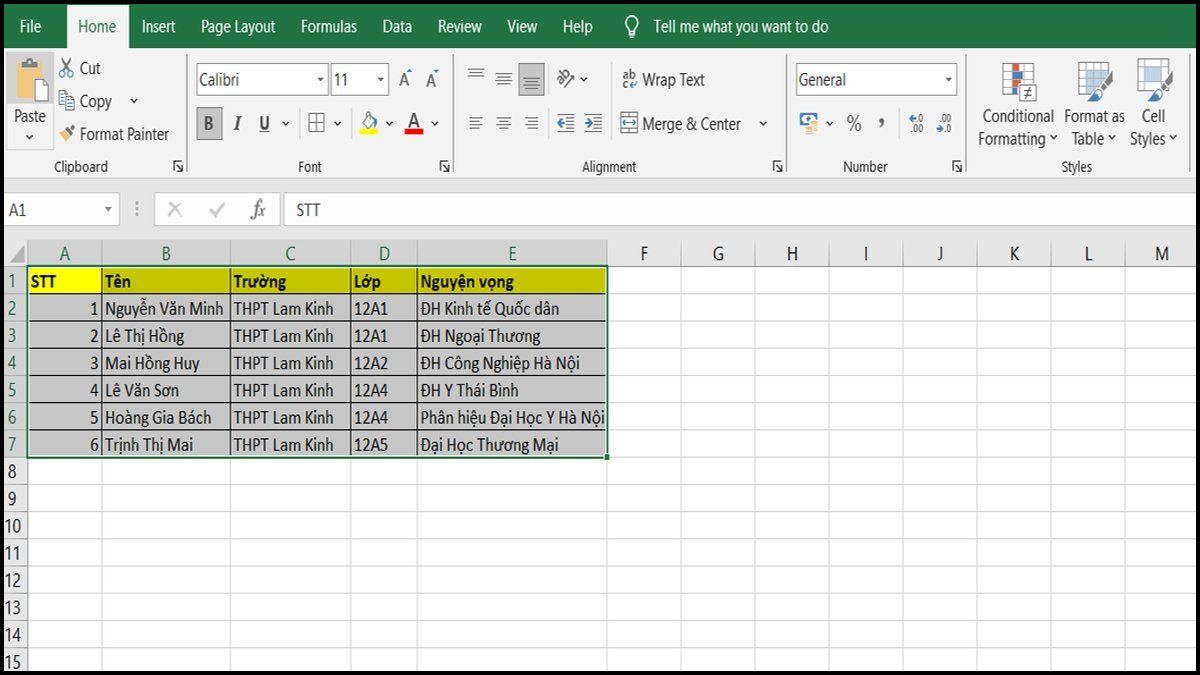Screen dimensions: 1200x675
Task: Open the text Orientation tool
Action: click(566, 79)
